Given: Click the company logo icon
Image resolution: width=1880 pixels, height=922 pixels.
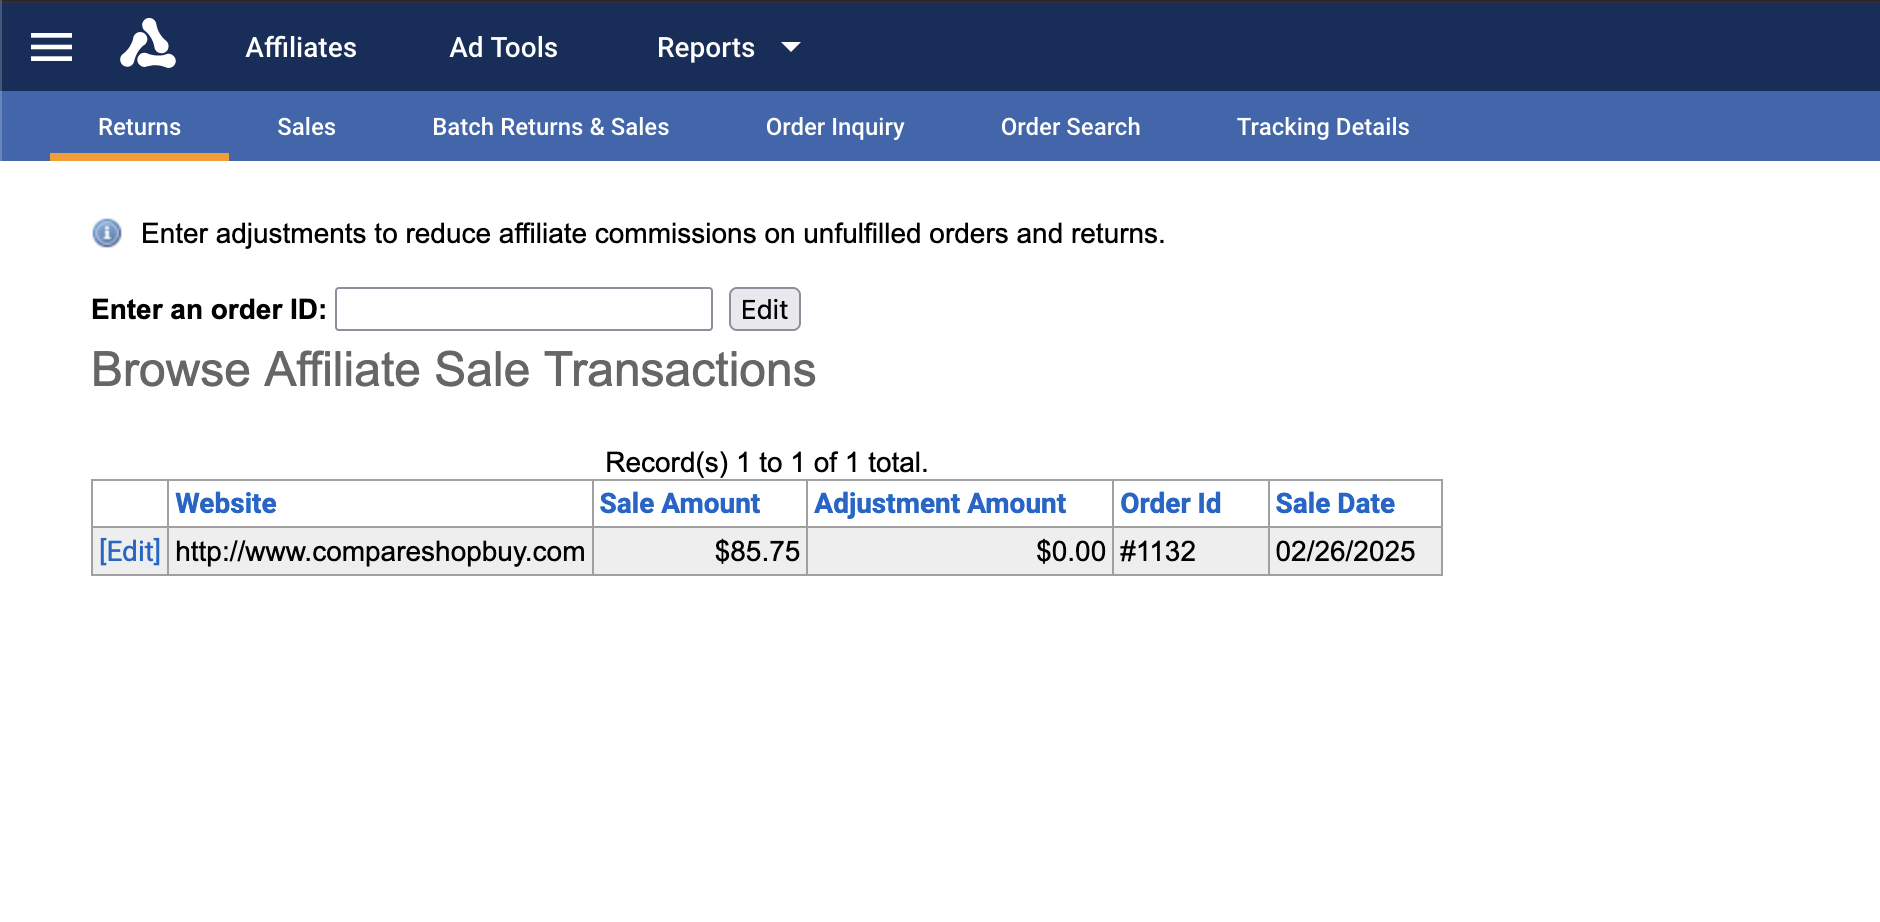Looking at the screenshot, I should (148, 46).
